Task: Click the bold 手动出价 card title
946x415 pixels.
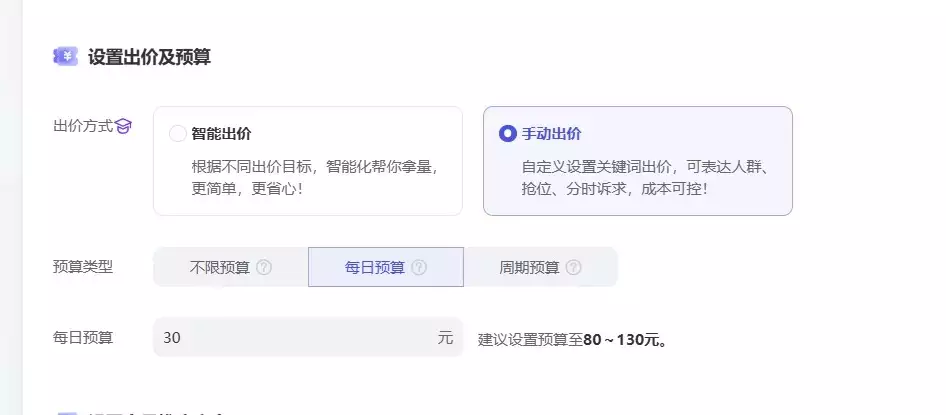Action: 551,134
